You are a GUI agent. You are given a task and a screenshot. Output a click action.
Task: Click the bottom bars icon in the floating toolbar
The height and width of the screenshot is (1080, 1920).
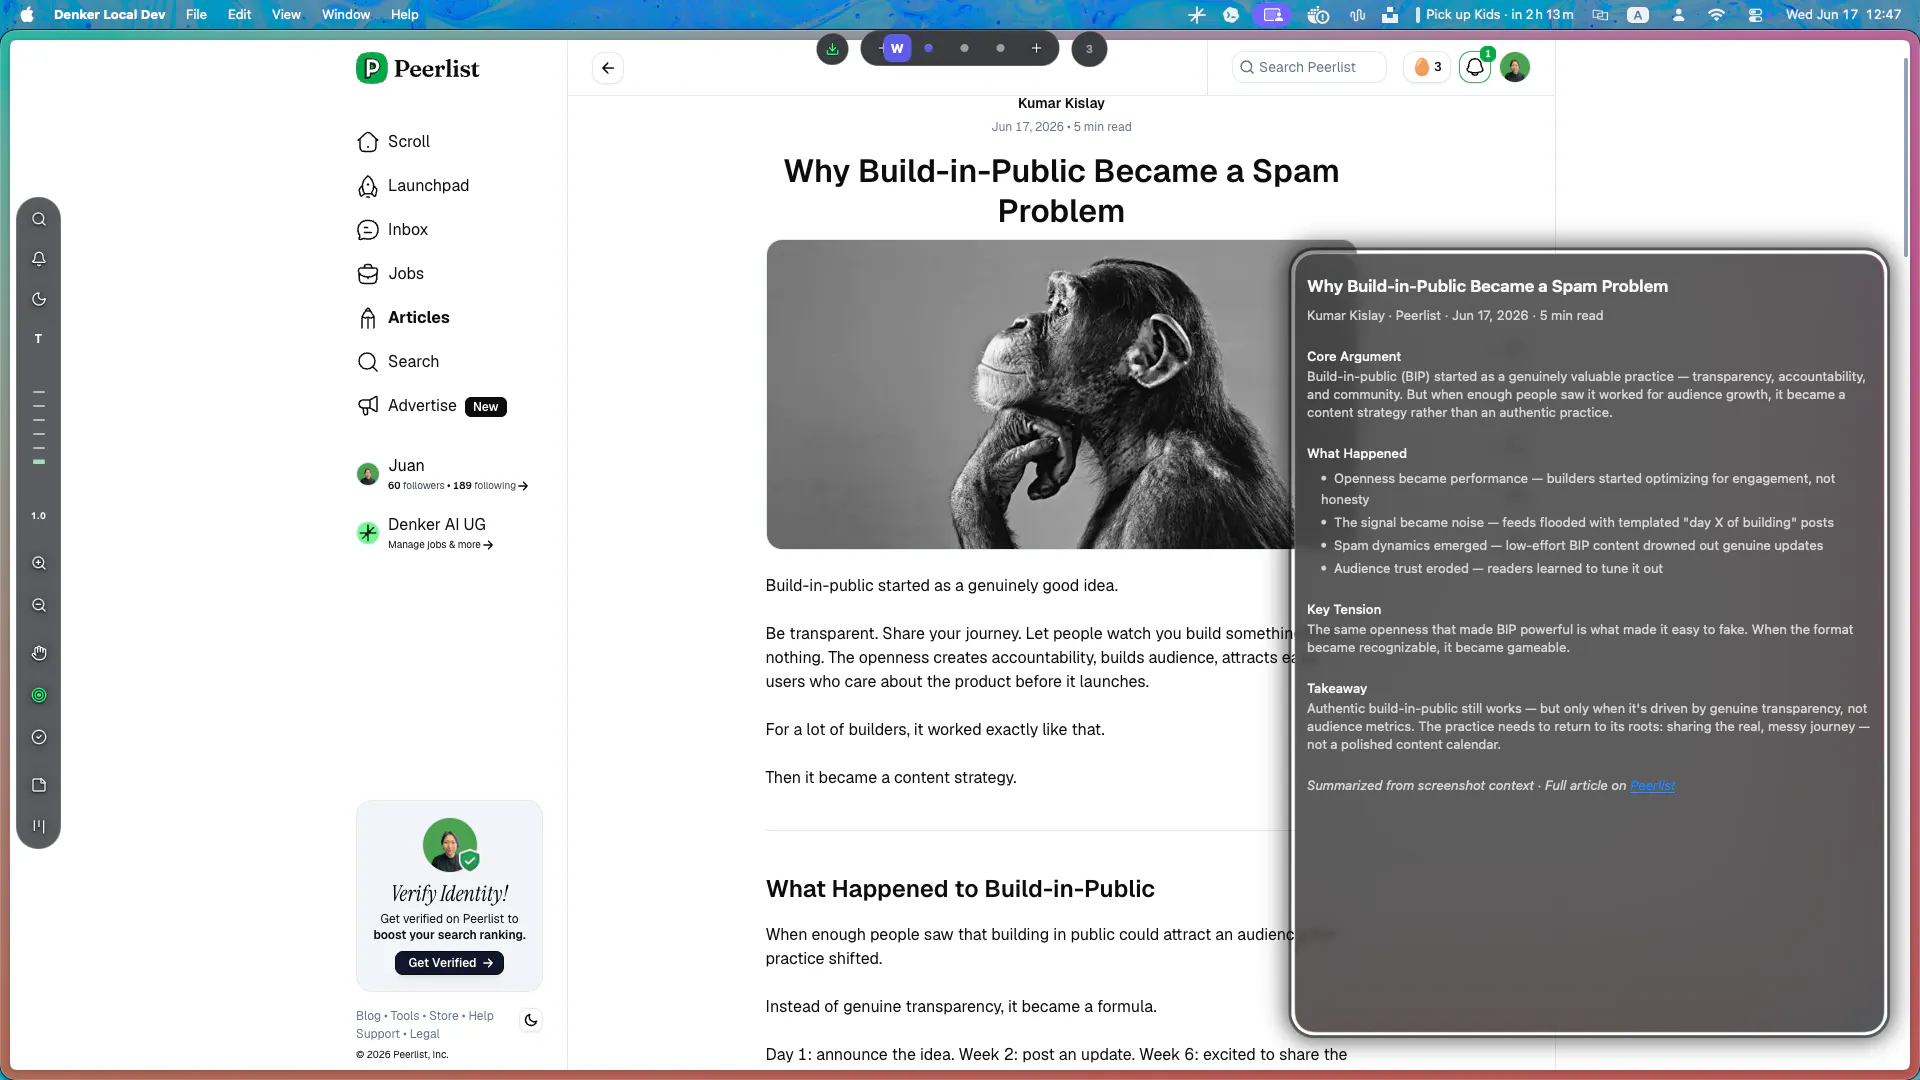(x=39, y=826)
